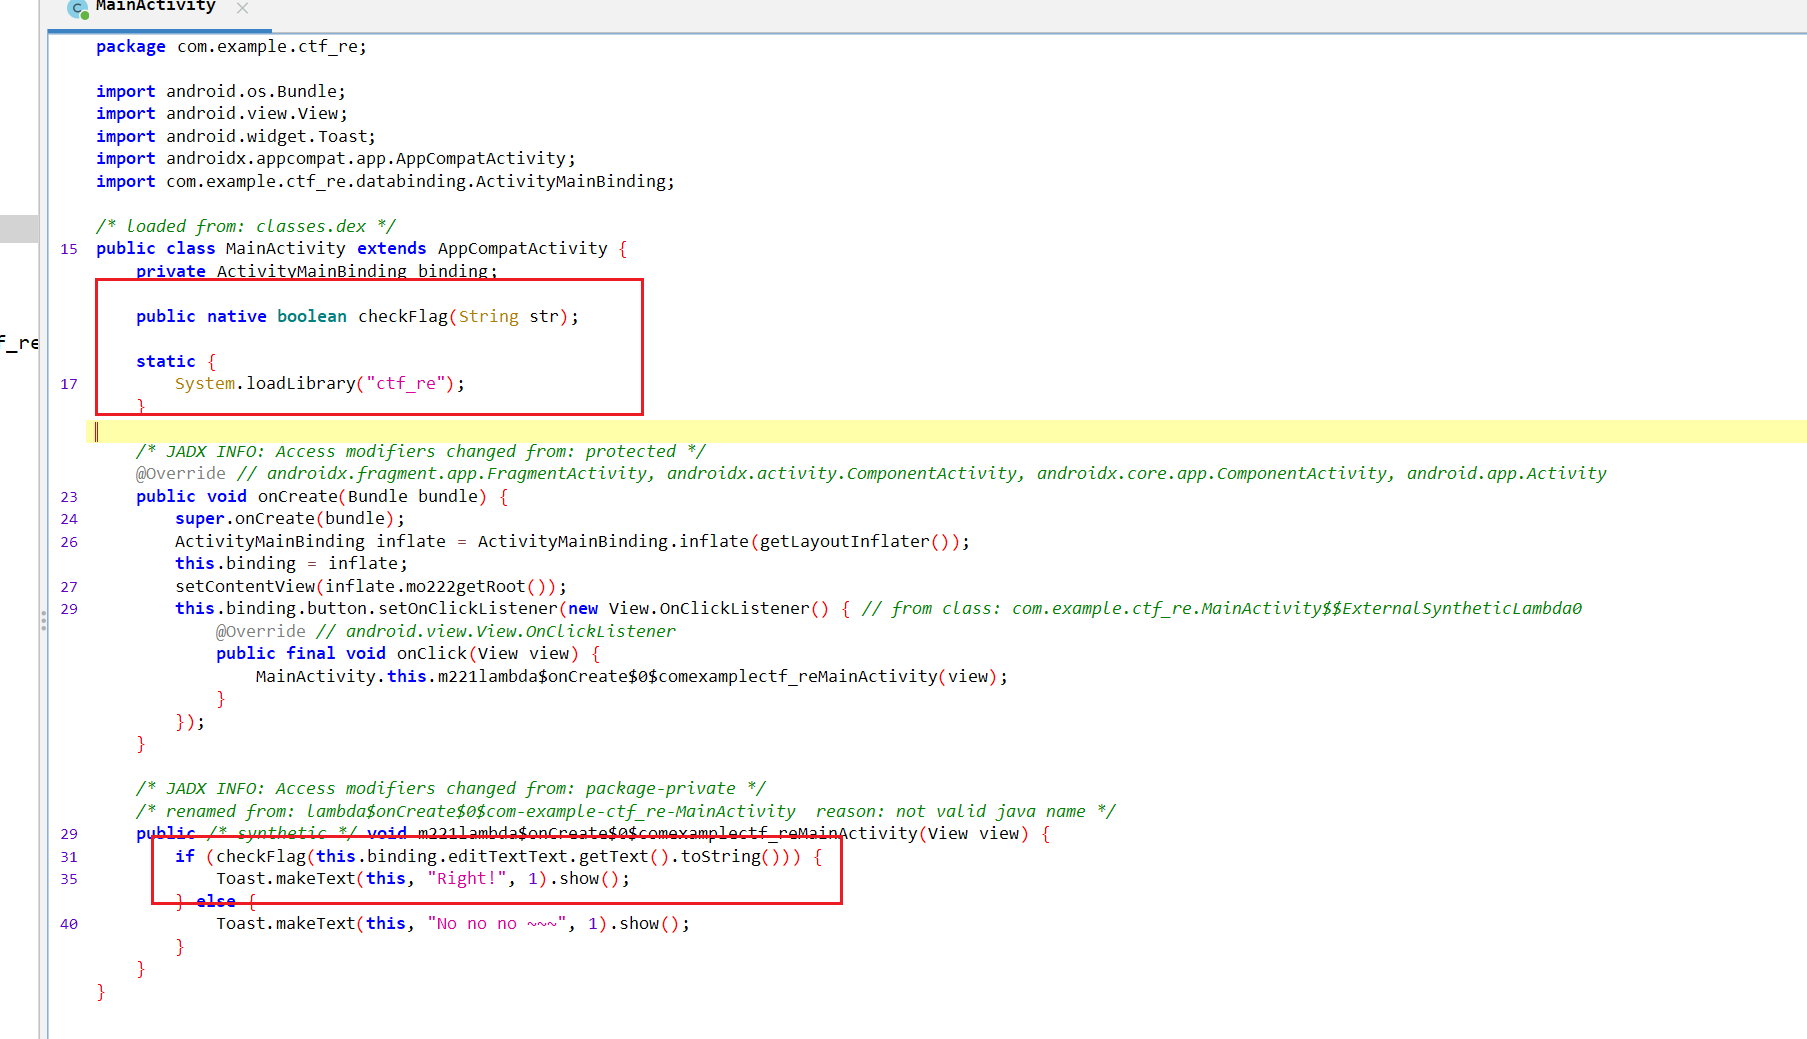Viewport: 1807px width, 1039px height.
Task: Click the class icon on MainActivity tab
Action: coord(78,9)
